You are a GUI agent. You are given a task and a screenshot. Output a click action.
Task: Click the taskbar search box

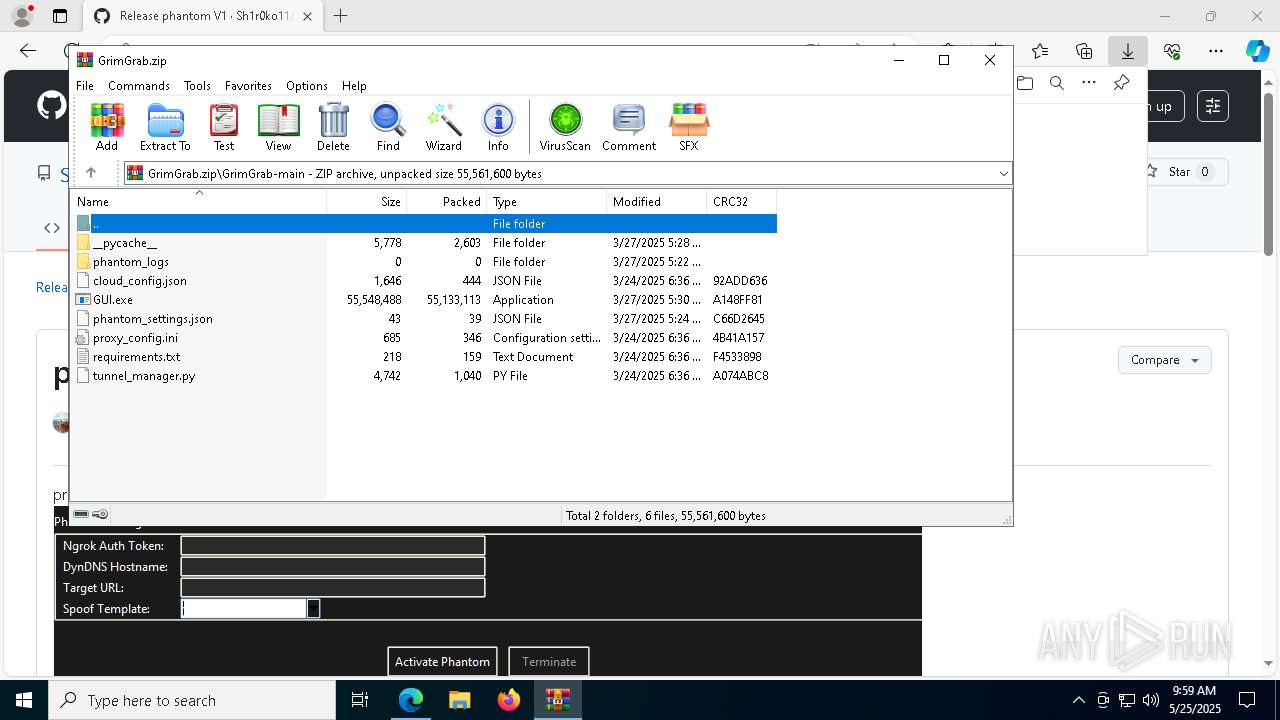click(x=192, y=700)
